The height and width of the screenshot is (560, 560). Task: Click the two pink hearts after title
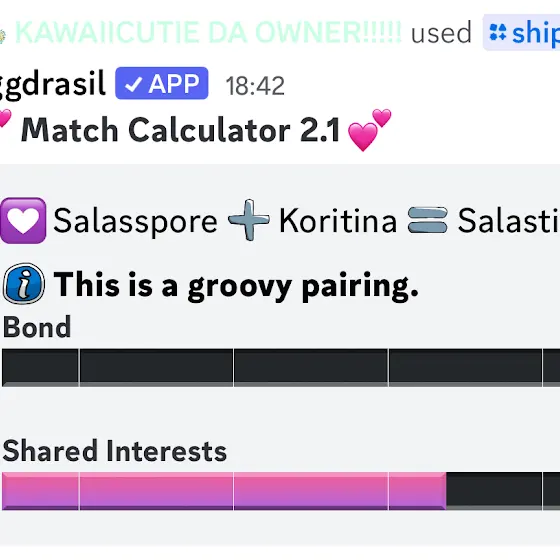click(x=370, y=130)
